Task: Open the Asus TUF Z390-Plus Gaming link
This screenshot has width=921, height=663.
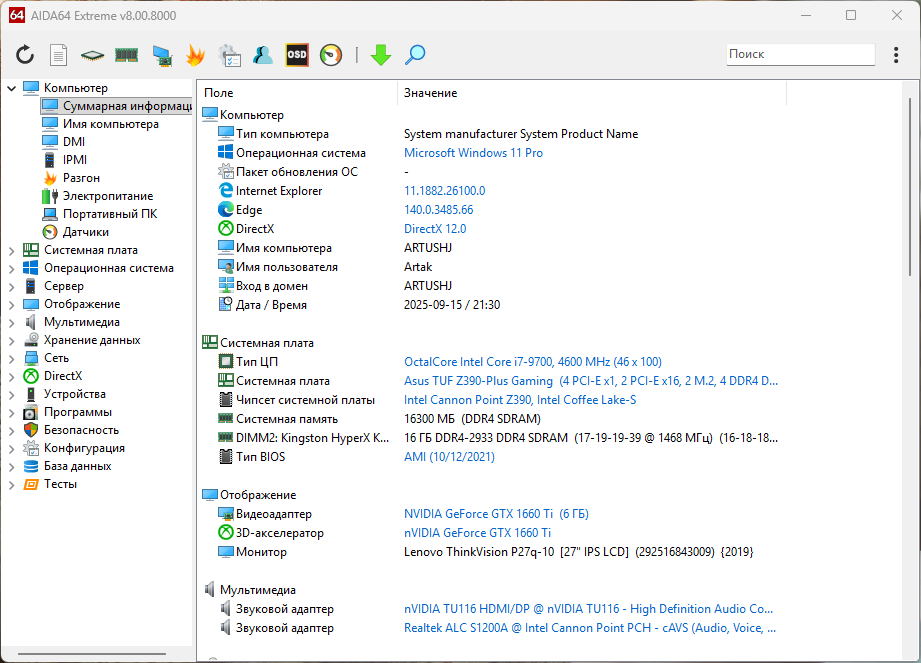Action: pos(591,381)
